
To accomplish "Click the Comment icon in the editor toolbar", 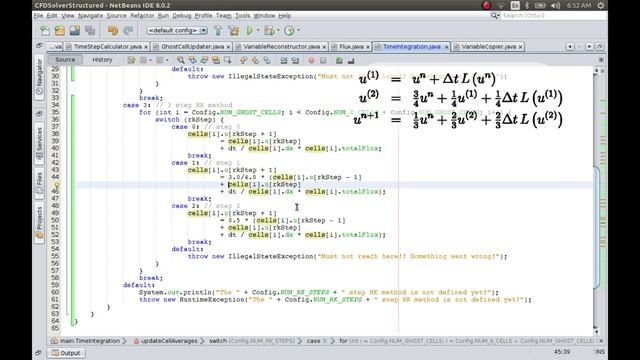I will (x=339, y=60).
